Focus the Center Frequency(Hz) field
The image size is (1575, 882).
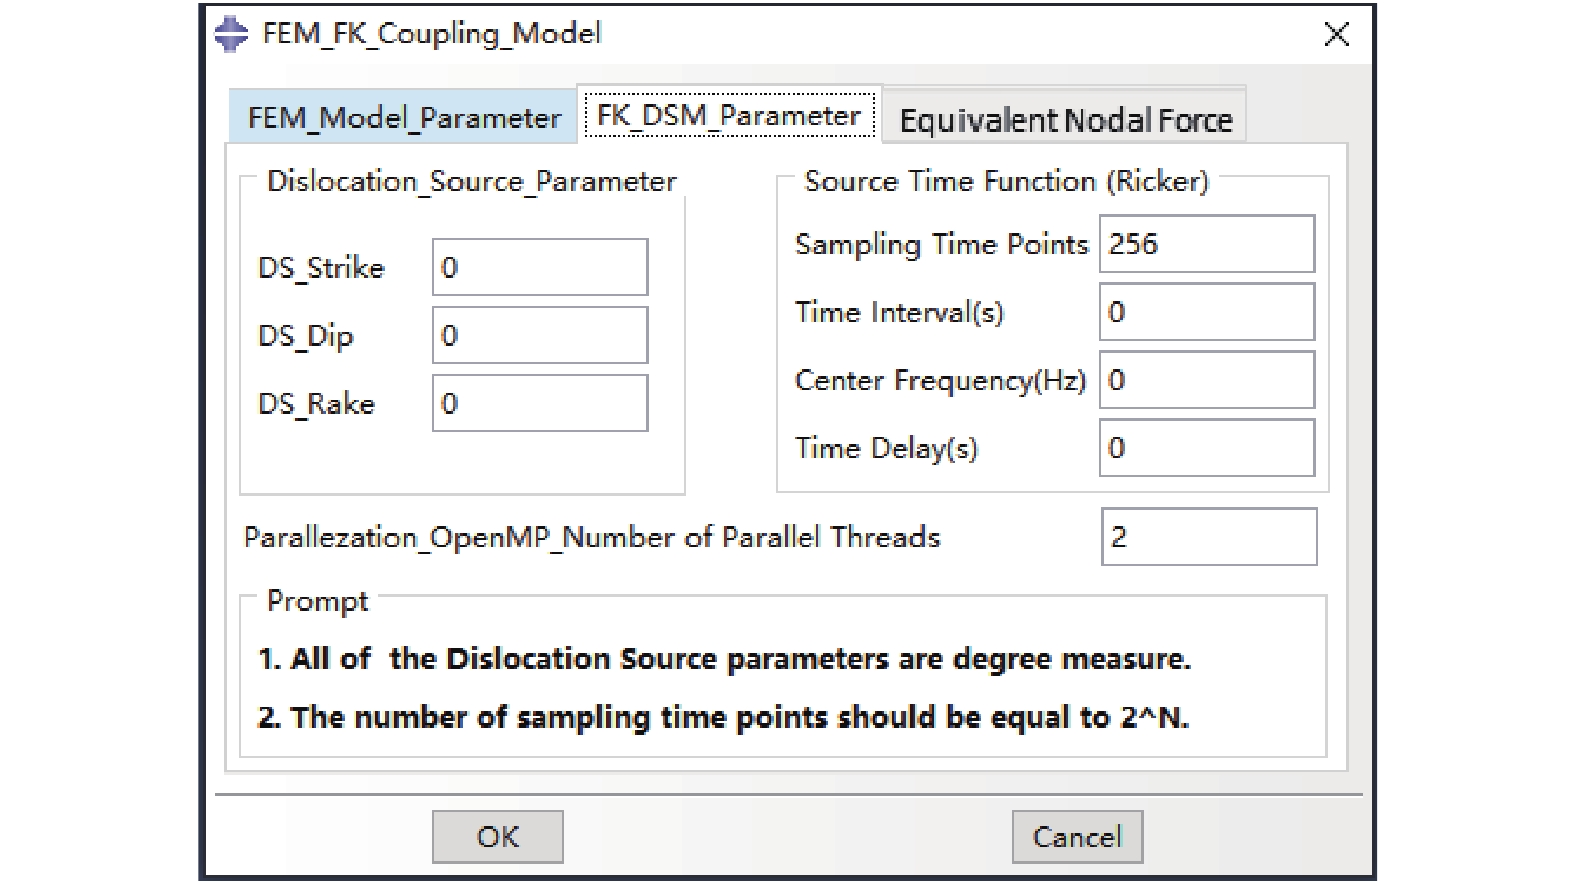pos(1206,380)
